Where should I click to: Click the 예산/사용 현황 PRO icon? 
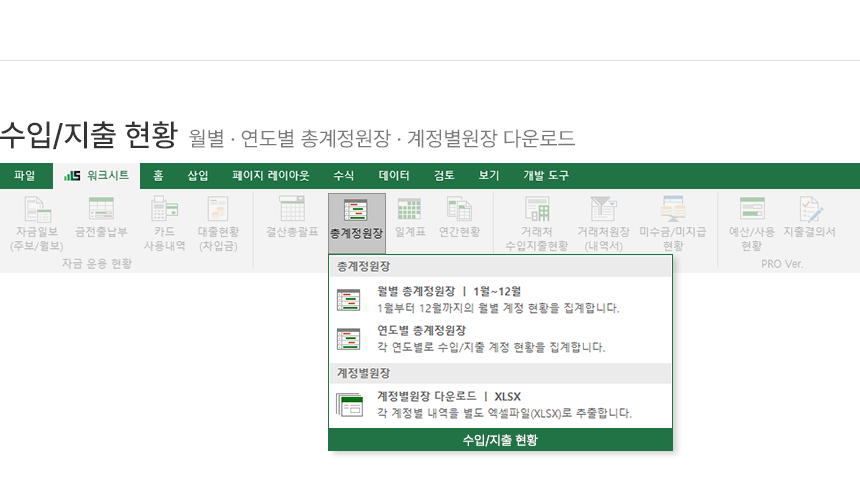pyautogui.click(x=751, y=221)
